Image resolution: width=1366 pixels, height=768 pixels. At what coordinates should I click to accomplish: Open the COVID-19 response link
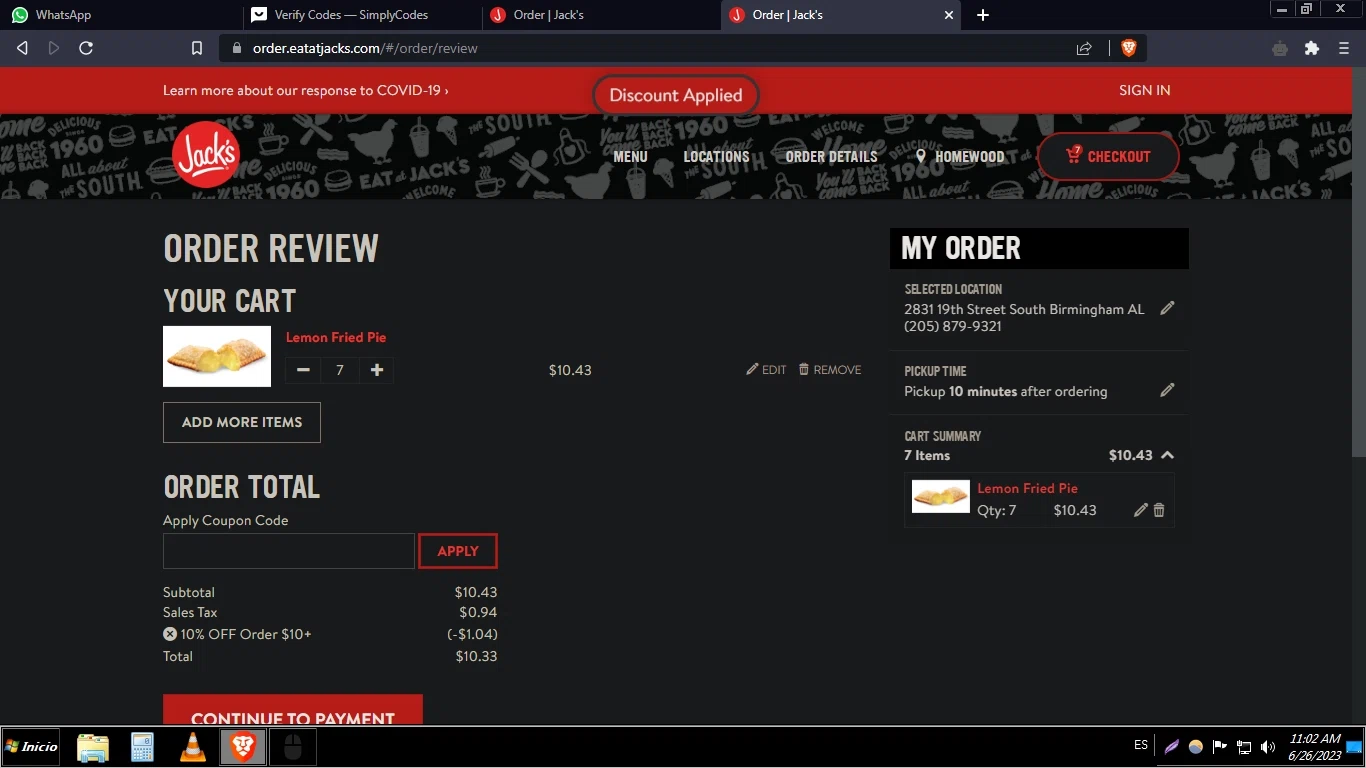(306, 90)
